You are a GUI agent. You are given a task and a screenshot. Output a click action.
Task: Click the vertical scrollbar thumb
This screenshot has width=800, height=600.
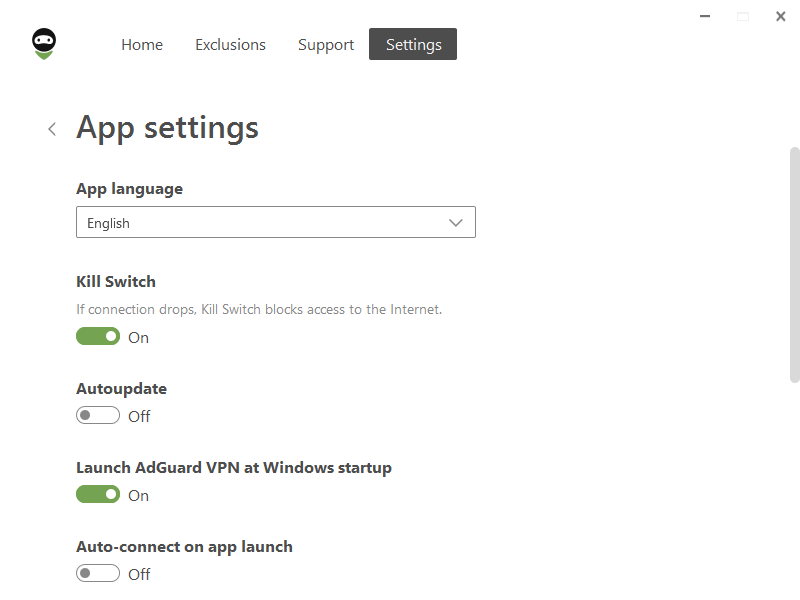point(794,265)
